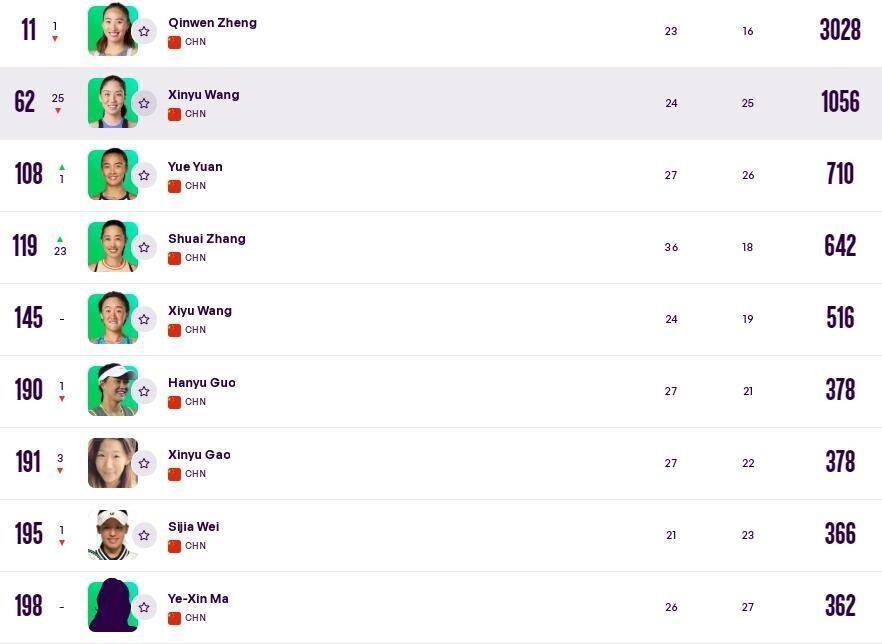The height and width of the screenshot is (644, 882).
Task: Click the China flag under Shuai Zhang
Action: pos(174,258)
